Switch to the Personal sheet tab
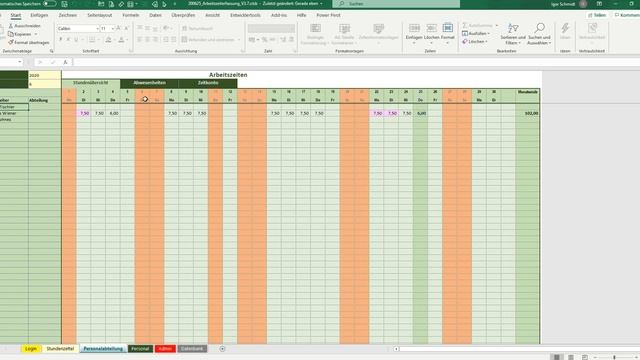Viewport: 640px width, 360px height. pos(140,349)
